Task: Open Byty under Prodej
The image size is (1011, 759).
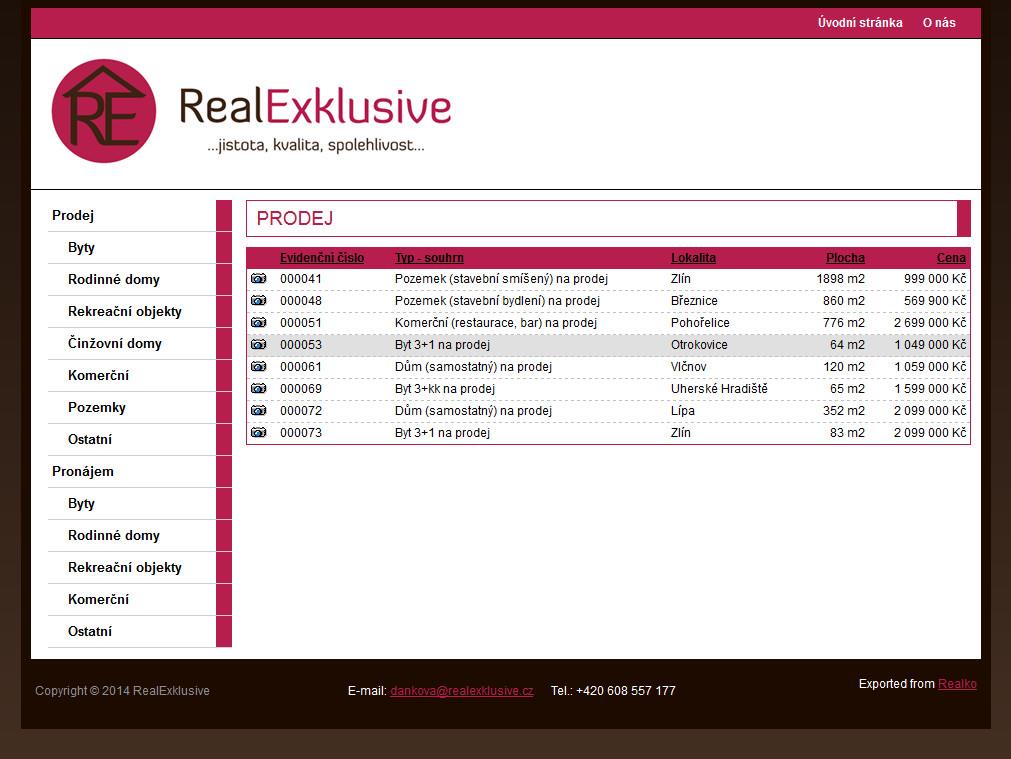Action: click(x=81, y=248)
